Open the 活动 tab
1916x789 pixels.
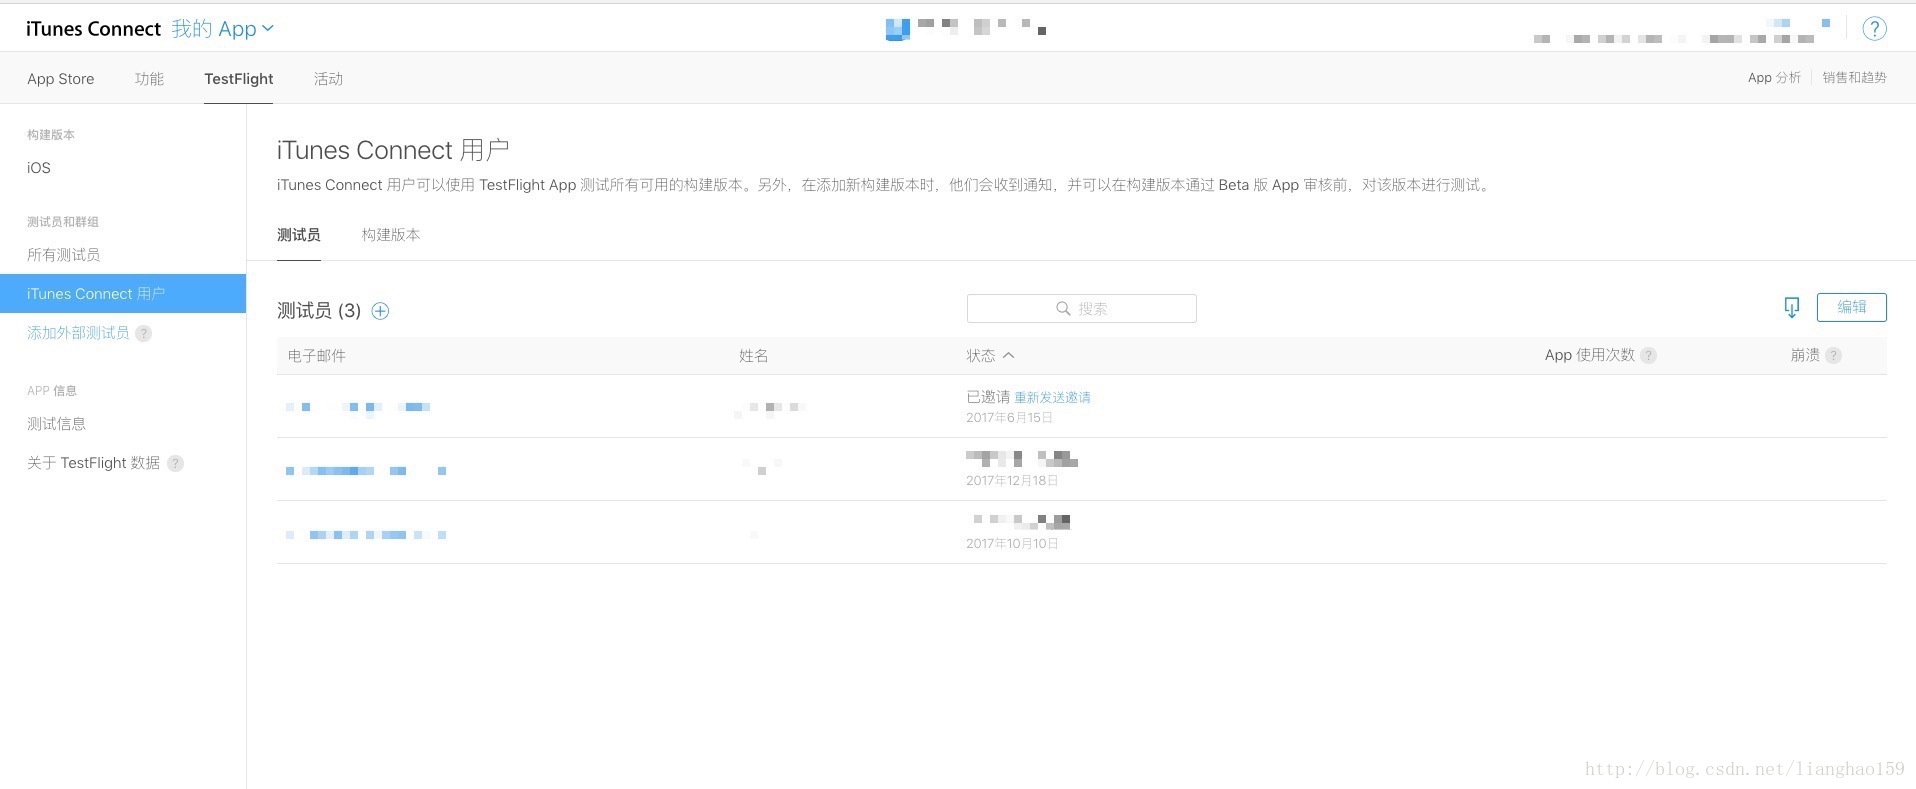pyautogui.click(x=328, y=79)
